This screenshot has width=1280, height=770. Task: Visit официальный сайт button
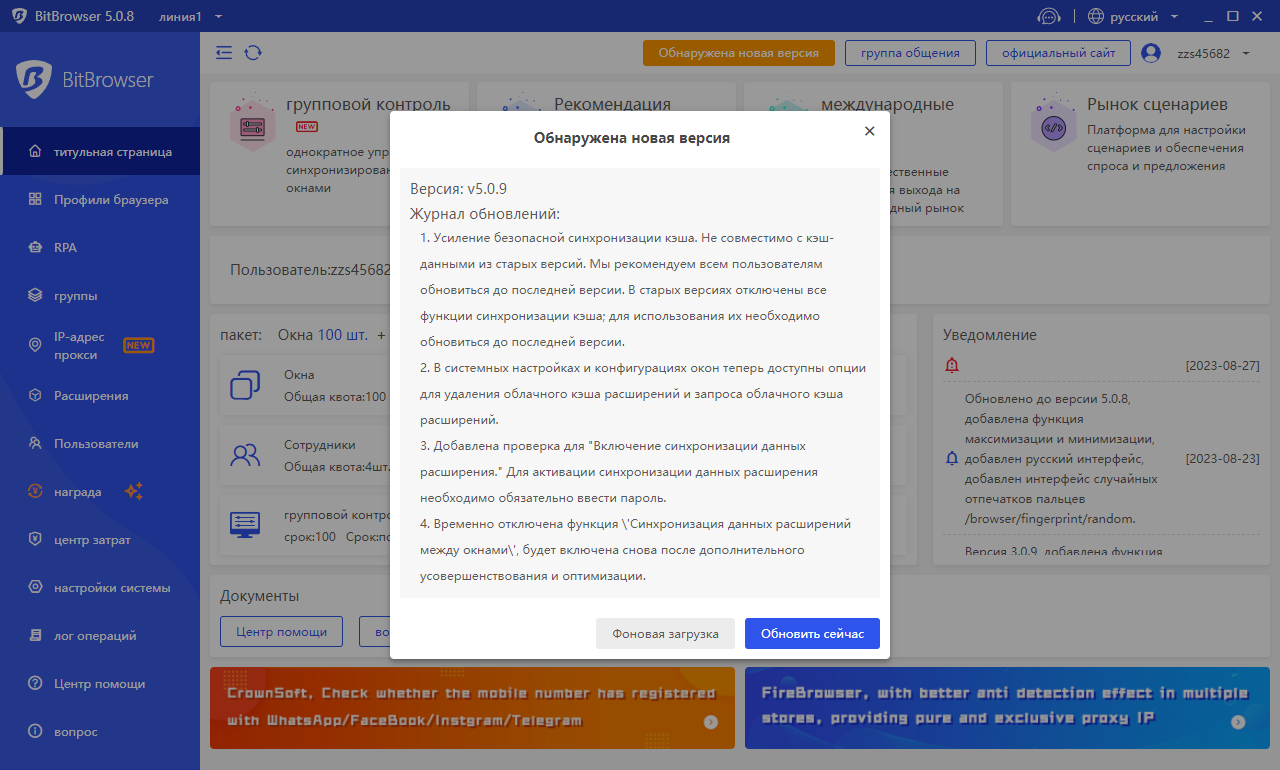click(1058, 53)
